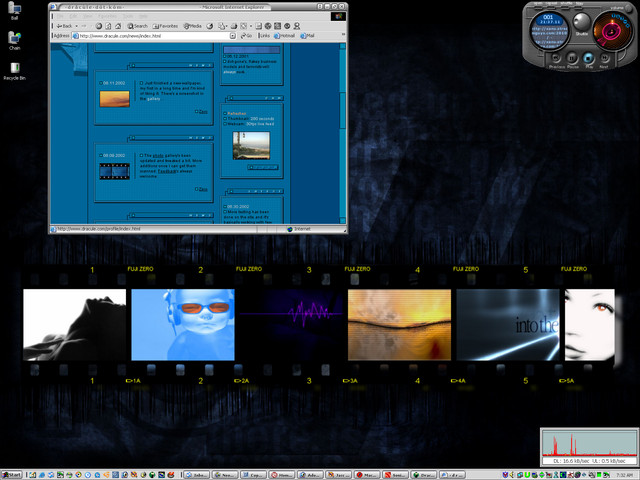
Task: Toggle shuffle option on media player top
Action: click(x=566, y=7)
